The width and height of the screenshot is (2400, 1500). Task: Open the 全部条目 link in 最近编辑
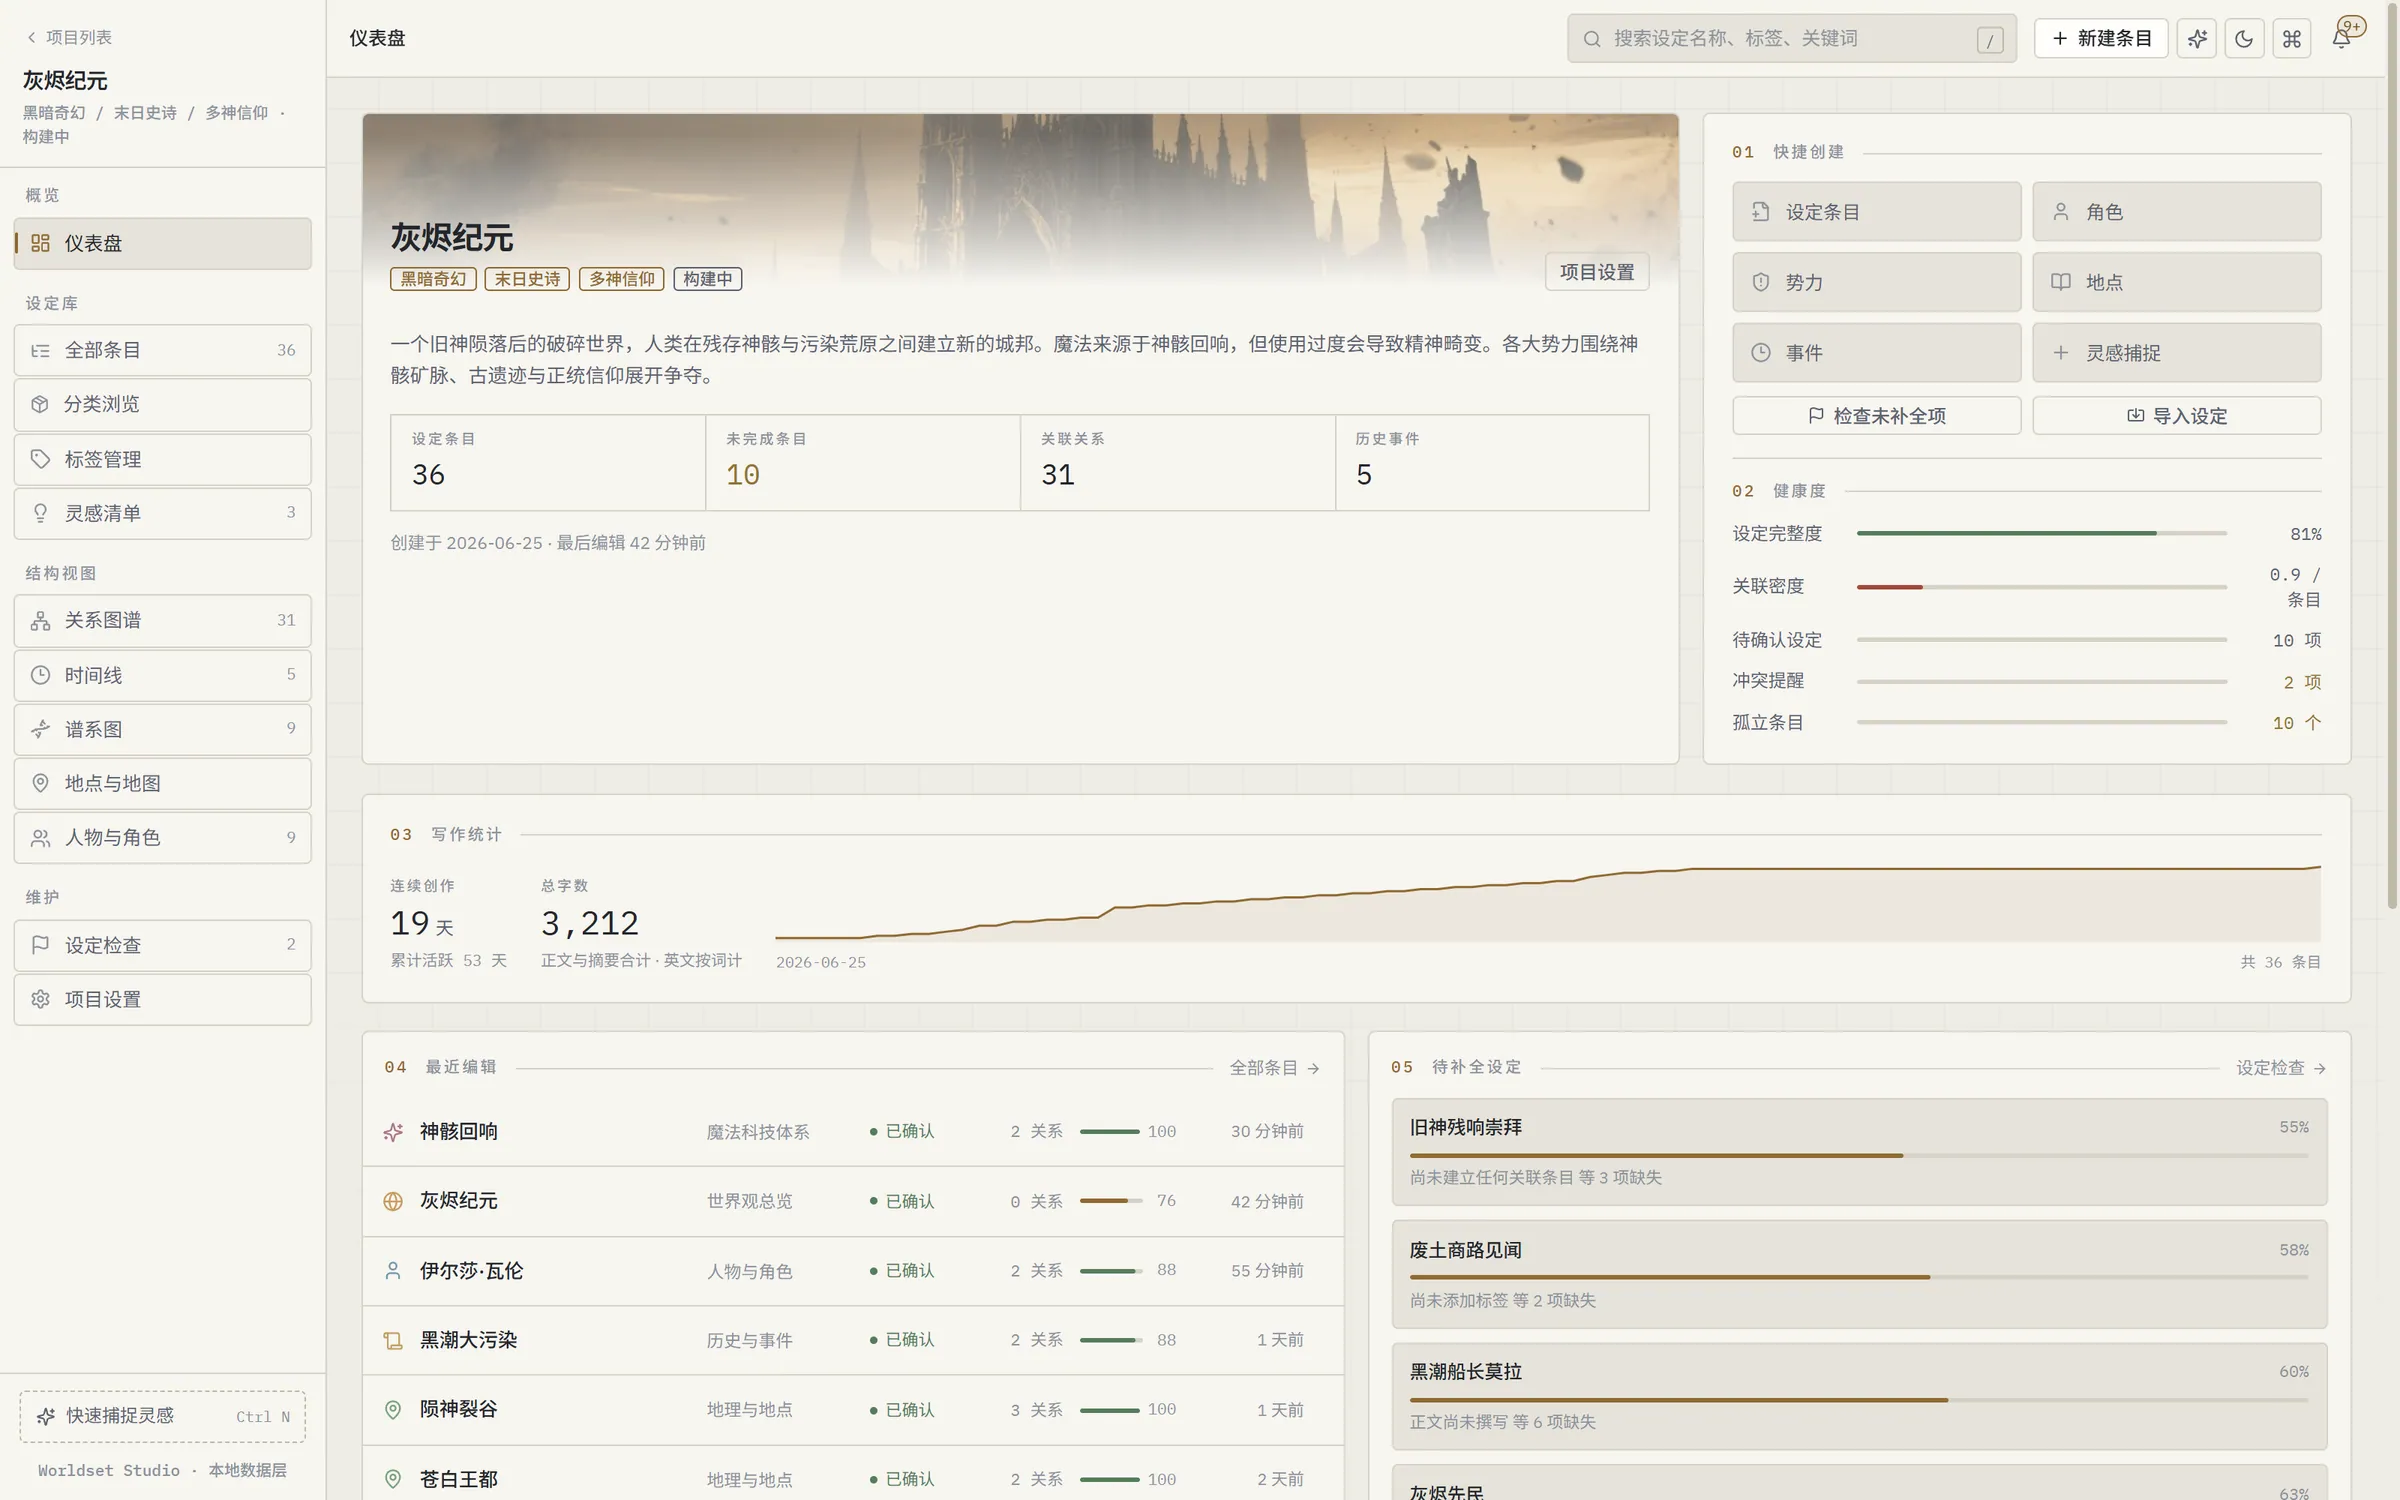point(1274,1068)
